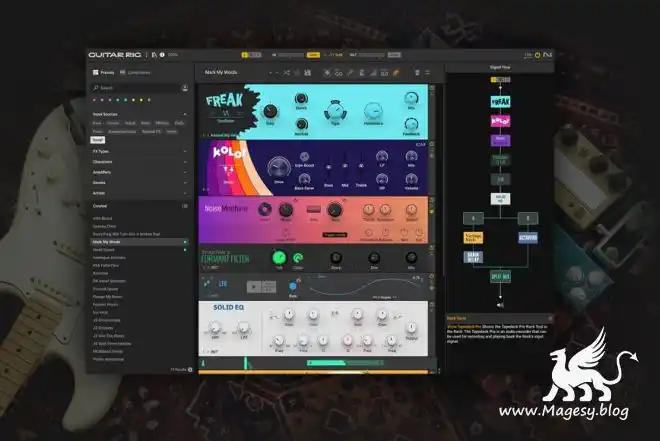
Task: Select the blue Octaverb block
Action: click(527, 238)
